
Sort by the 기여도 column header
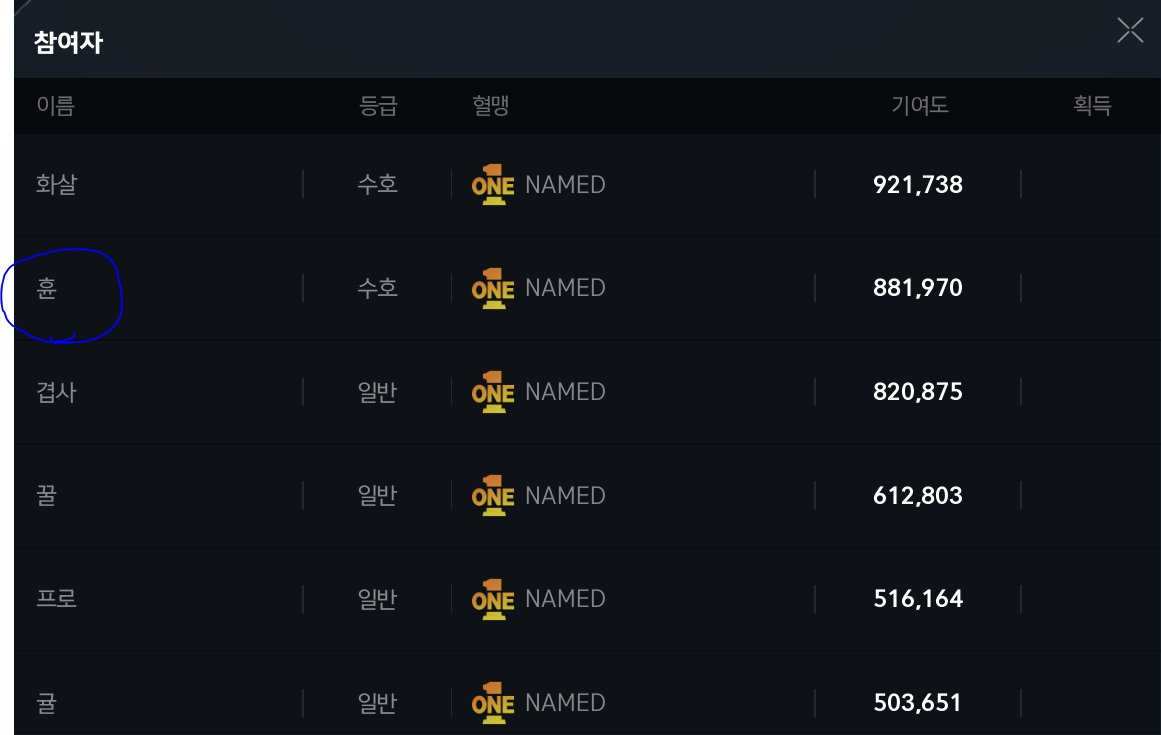(919, 106)
